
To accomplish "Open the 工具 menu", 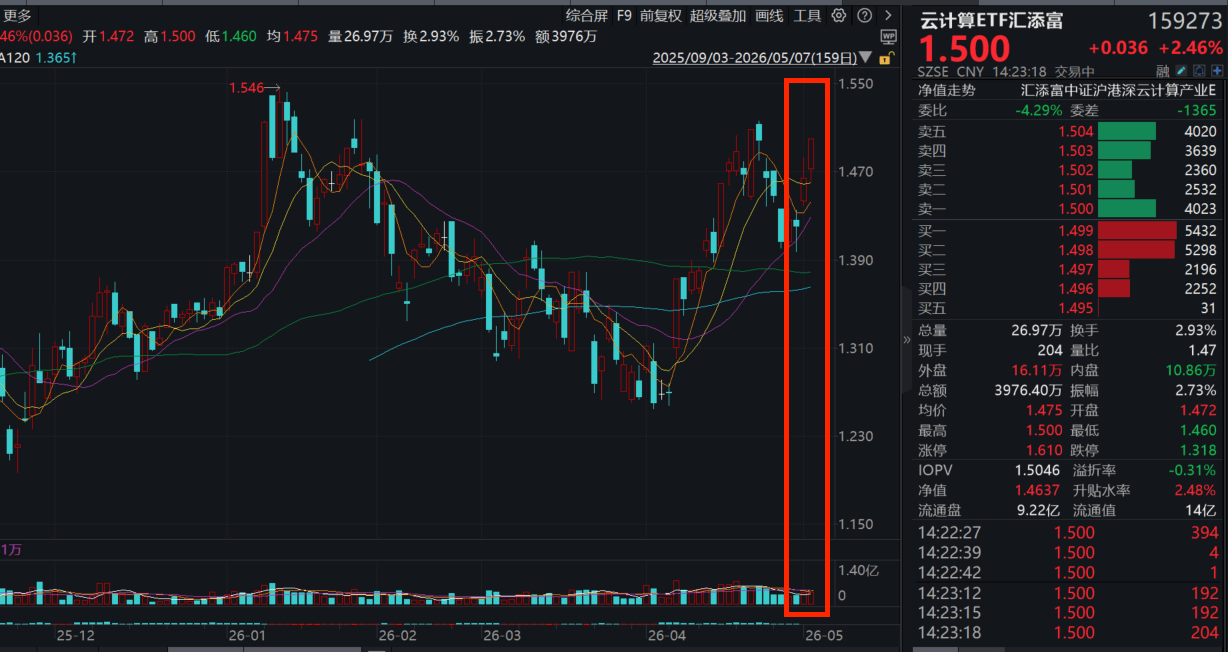I will click(807, 15).
